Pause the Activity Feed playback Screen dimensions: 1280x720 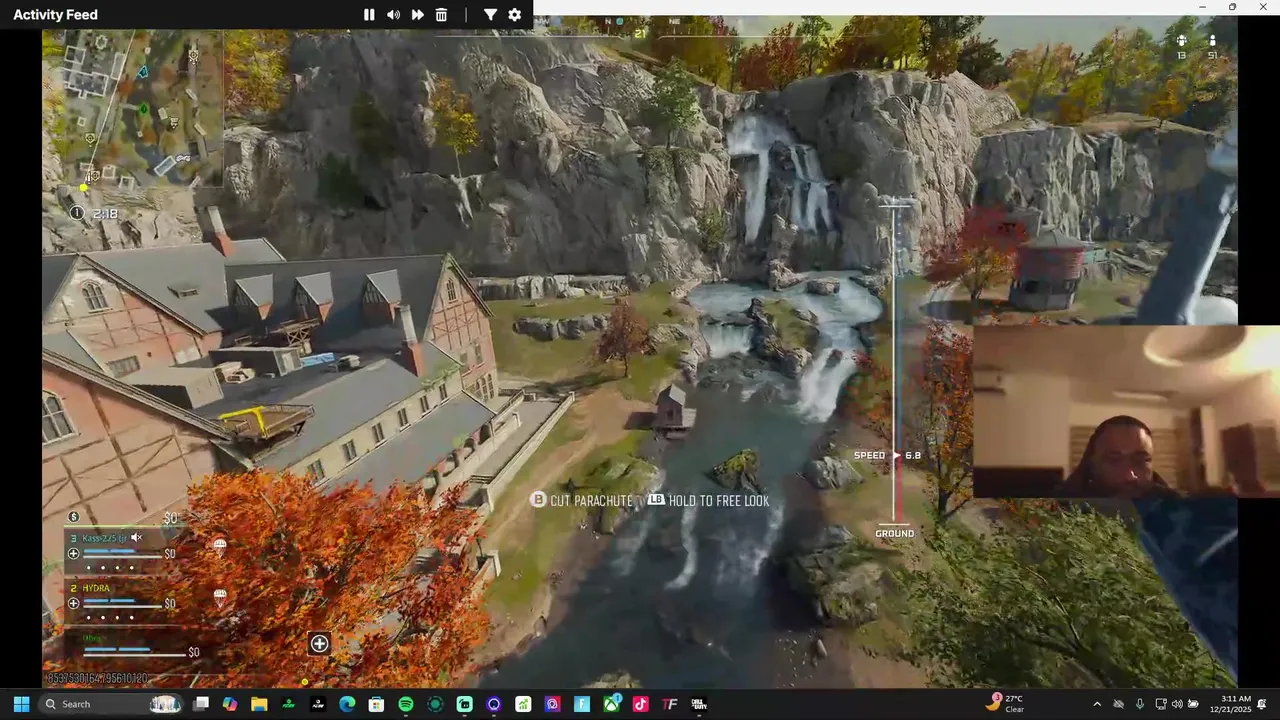pyautogui.click(x=369, y=15)
